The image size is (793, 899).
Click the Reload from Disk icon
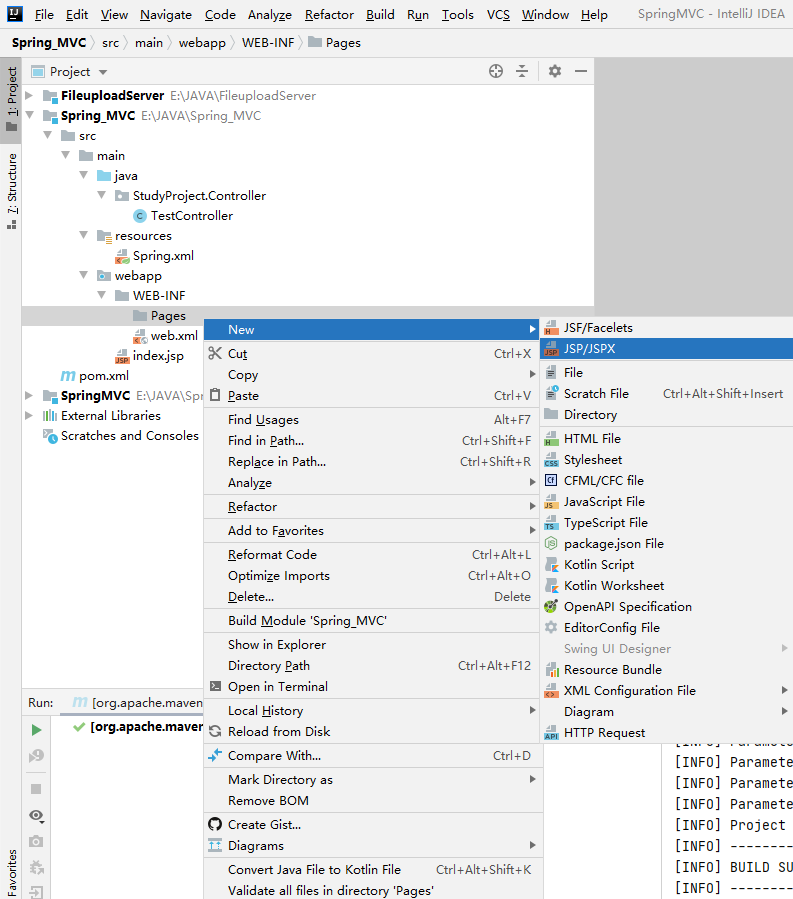click(x=215, y=732)
